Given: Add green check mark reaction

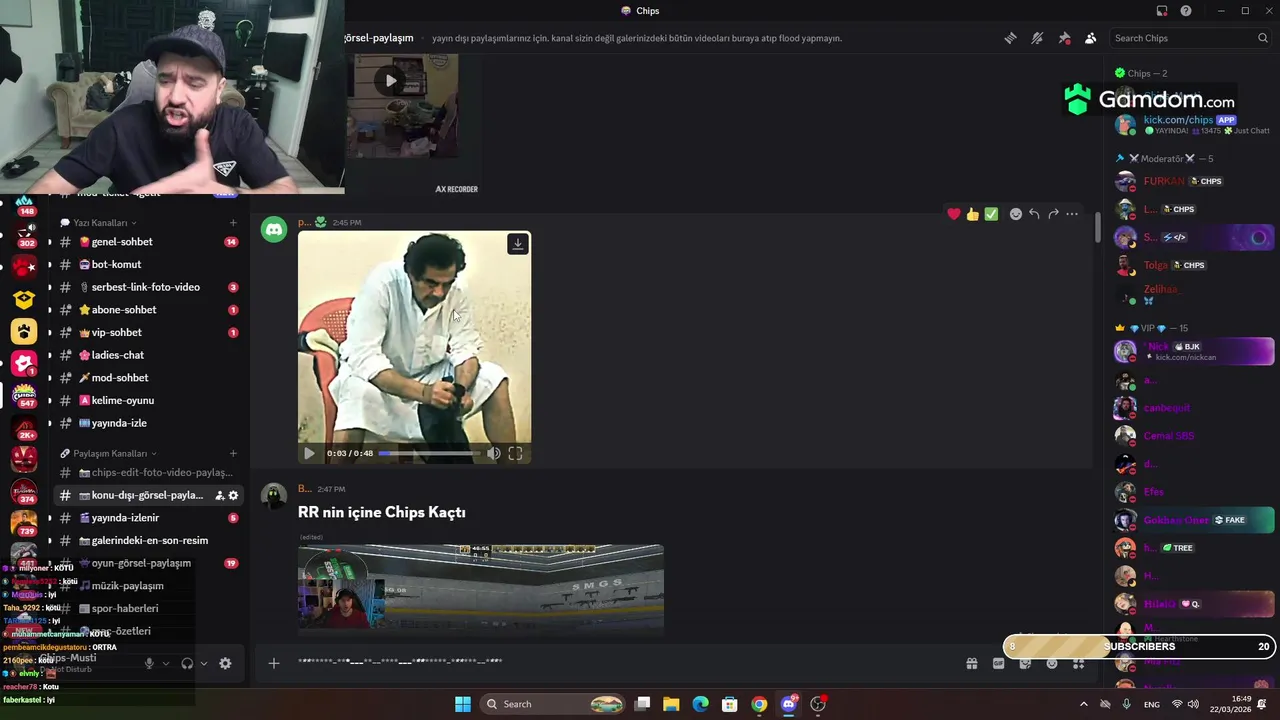Looking at the screenshot, I should pyautogui.click(x=991, y=214).
